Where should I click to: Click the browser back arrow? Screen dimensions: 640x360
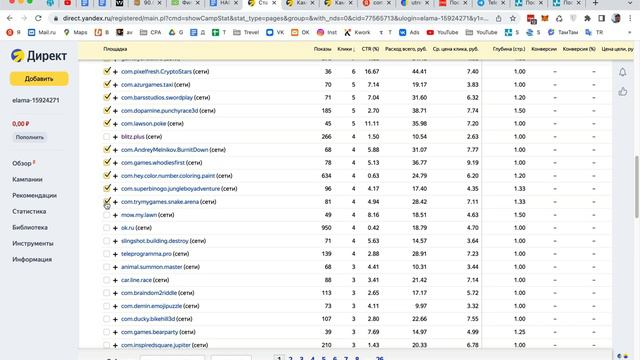[x=10, y=18]
